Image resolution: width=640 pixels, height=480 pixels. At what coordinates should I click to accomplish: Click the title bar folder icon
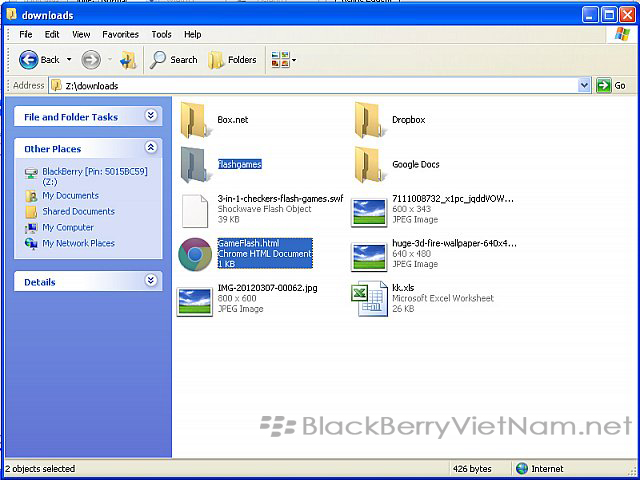pyautogui.click(x=11, y=15)
